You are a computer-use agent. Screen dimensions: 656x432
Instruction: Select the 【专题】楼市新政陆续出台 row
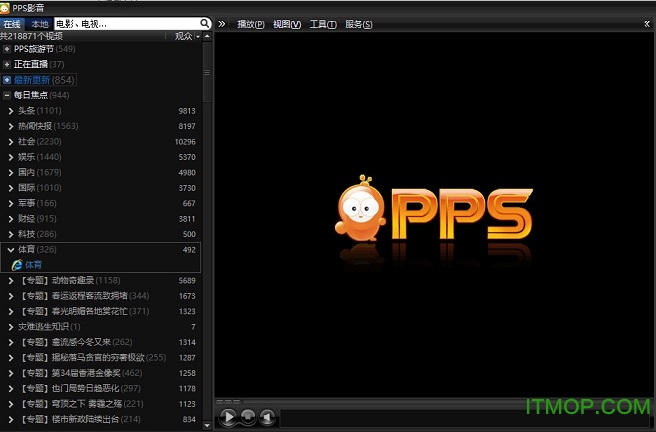100,419
